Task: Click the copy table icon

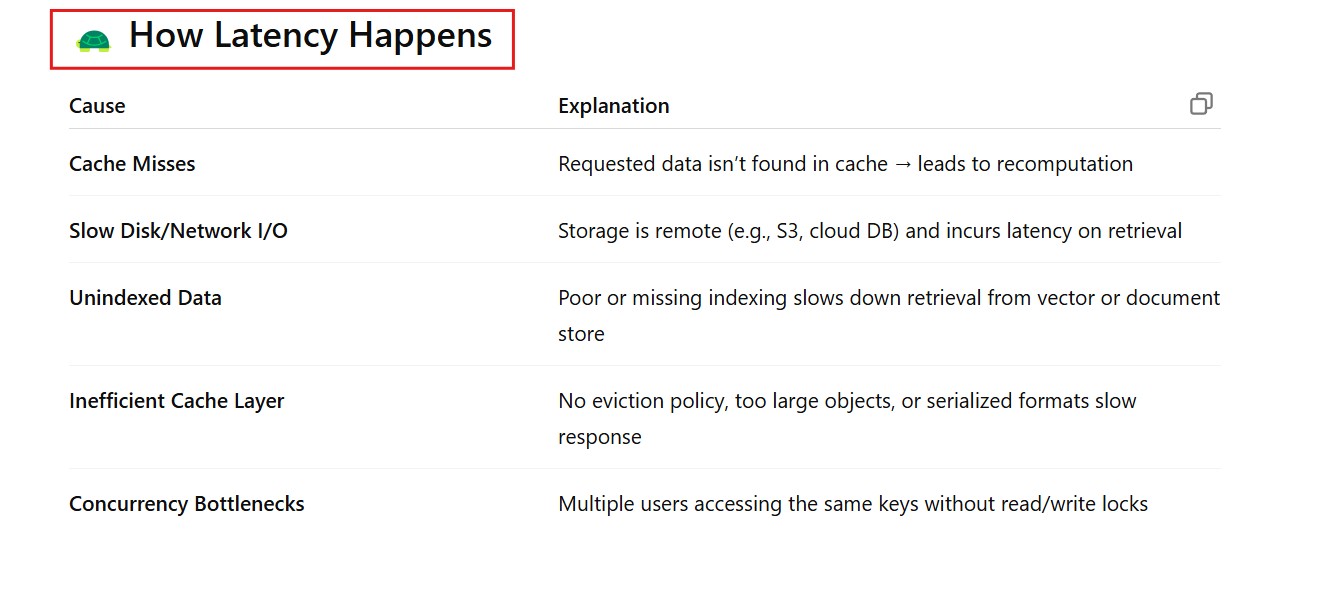Action: click(1201, 104)
